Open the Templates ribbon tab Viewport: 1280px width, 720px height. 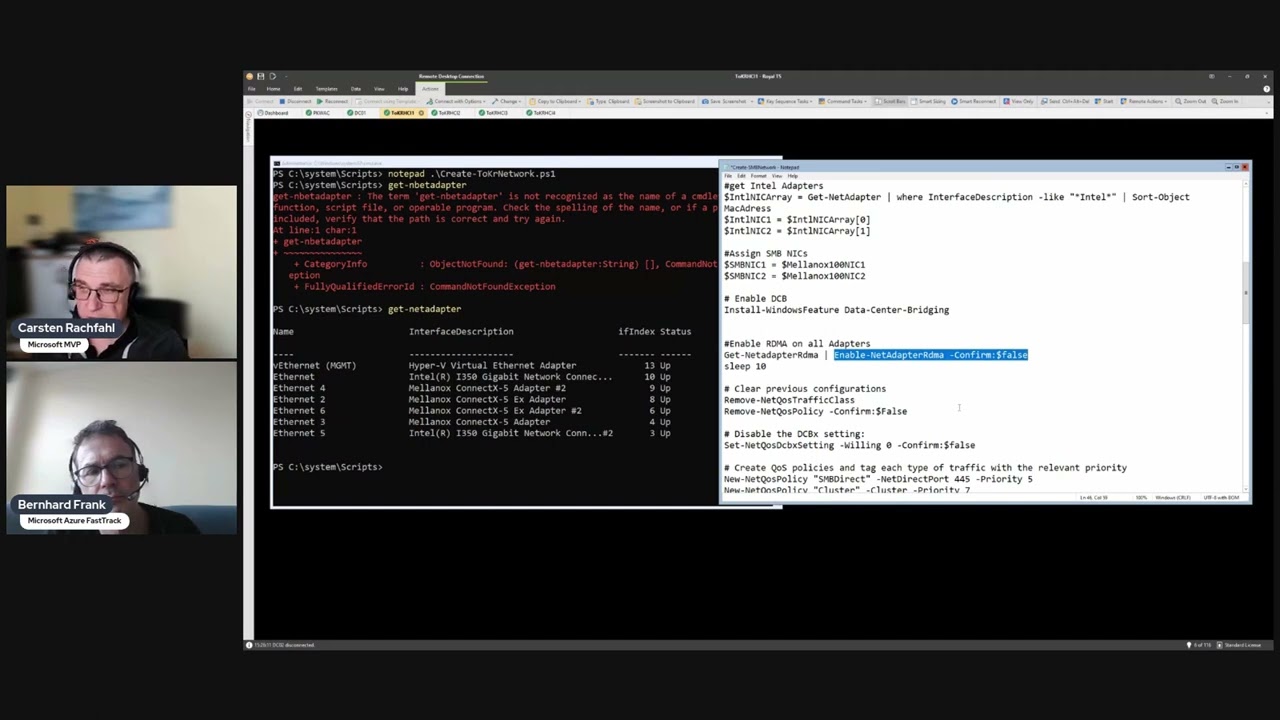click(x=326, y=89)
